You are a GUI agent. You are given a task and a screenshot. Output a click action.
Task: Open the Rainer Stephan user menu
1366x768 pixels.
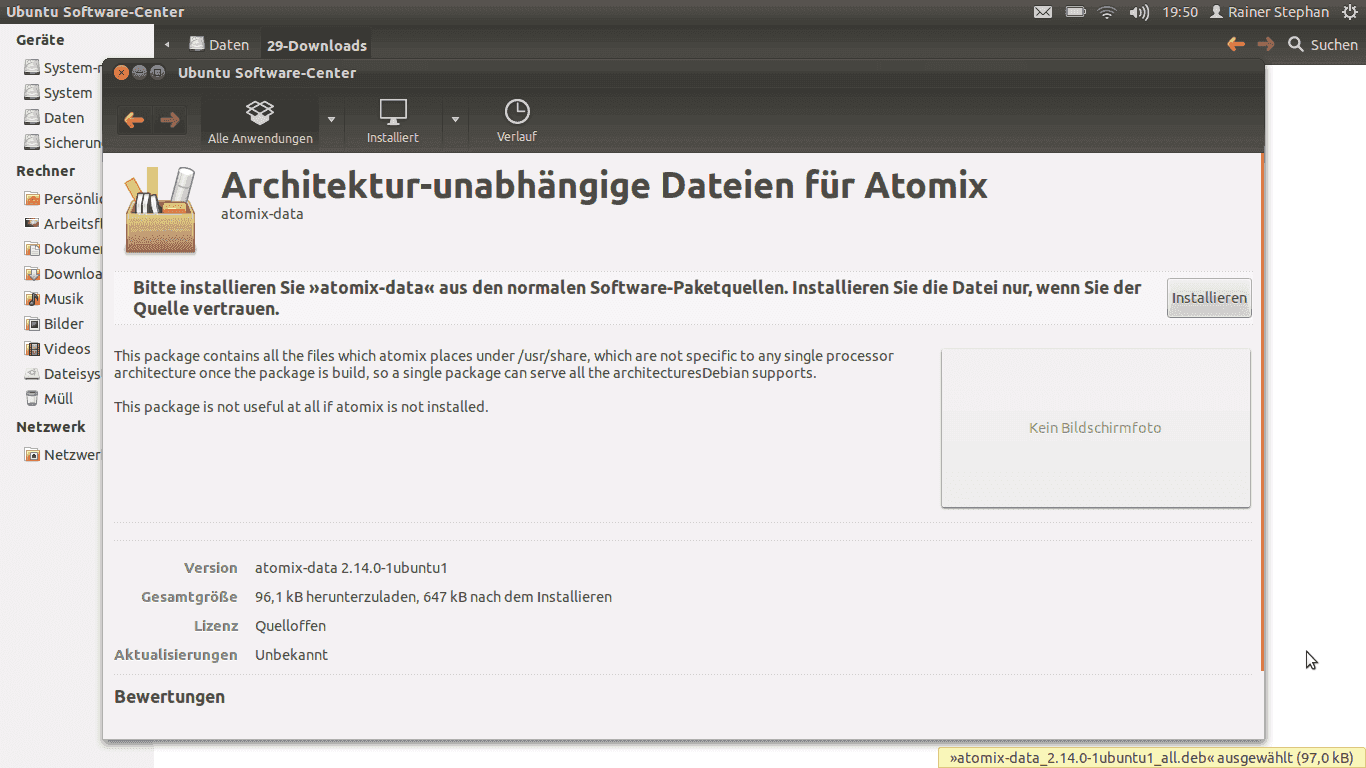click(1269, 12)
